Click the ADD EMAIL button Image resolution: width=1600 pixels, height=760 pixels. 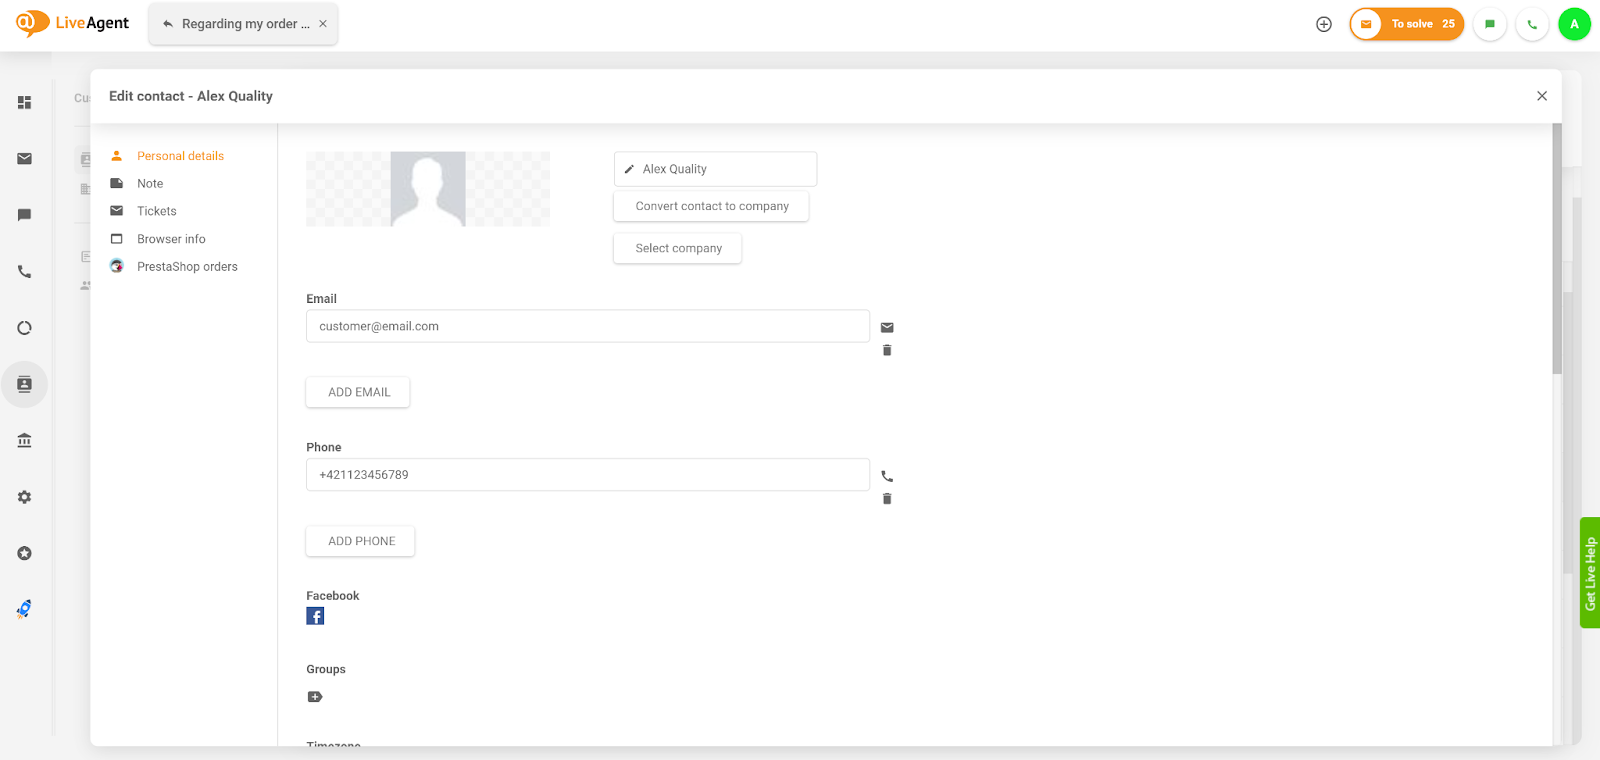tap(358, 392)
